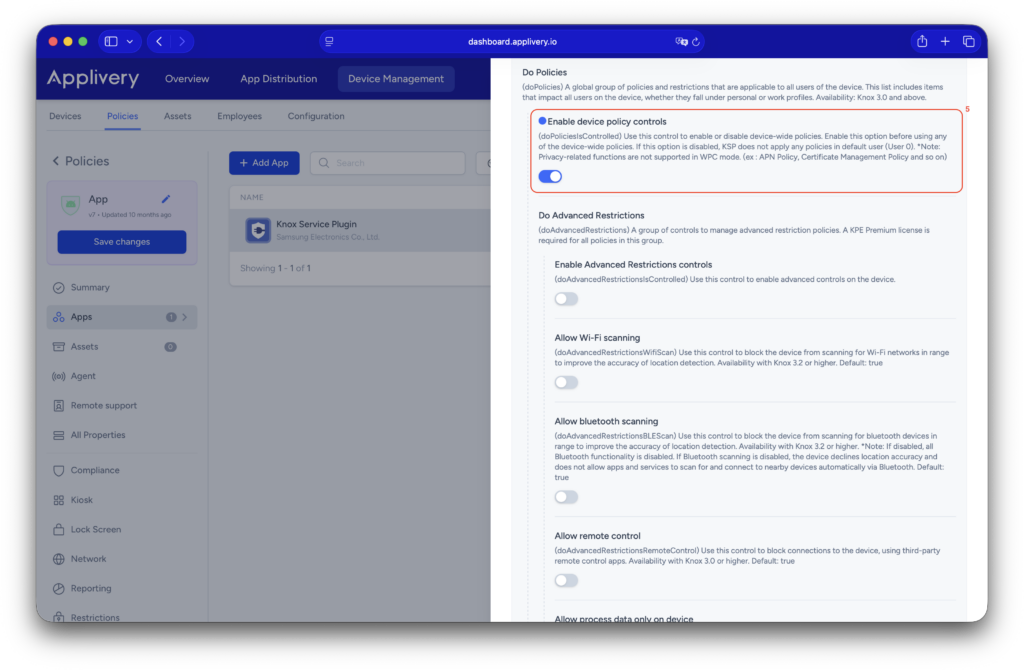Image resolution: width=1024 pixels, height=670 pixels.
Task: Switch to the App Distribution menu
Action: point(278,79)
